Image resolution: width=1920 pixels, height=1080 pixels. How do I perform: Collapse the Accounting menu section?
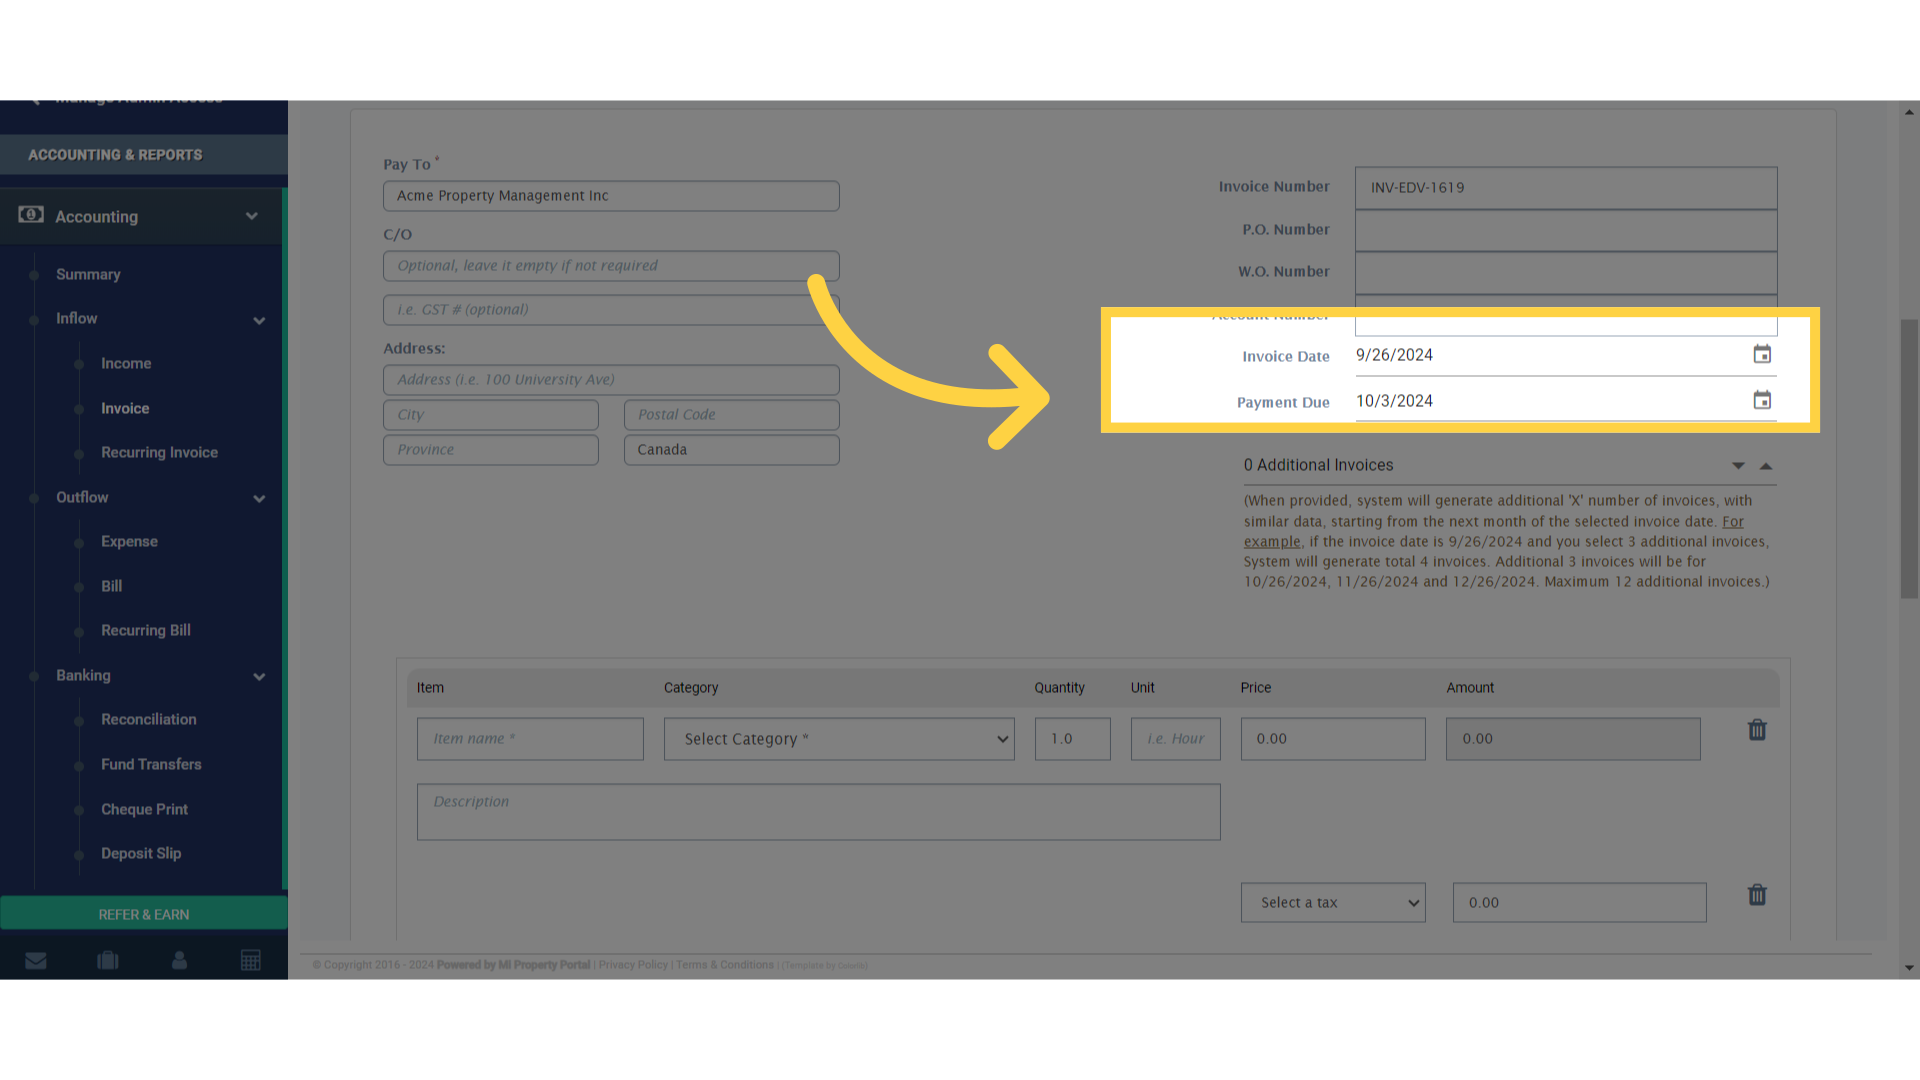click(252, 216)
